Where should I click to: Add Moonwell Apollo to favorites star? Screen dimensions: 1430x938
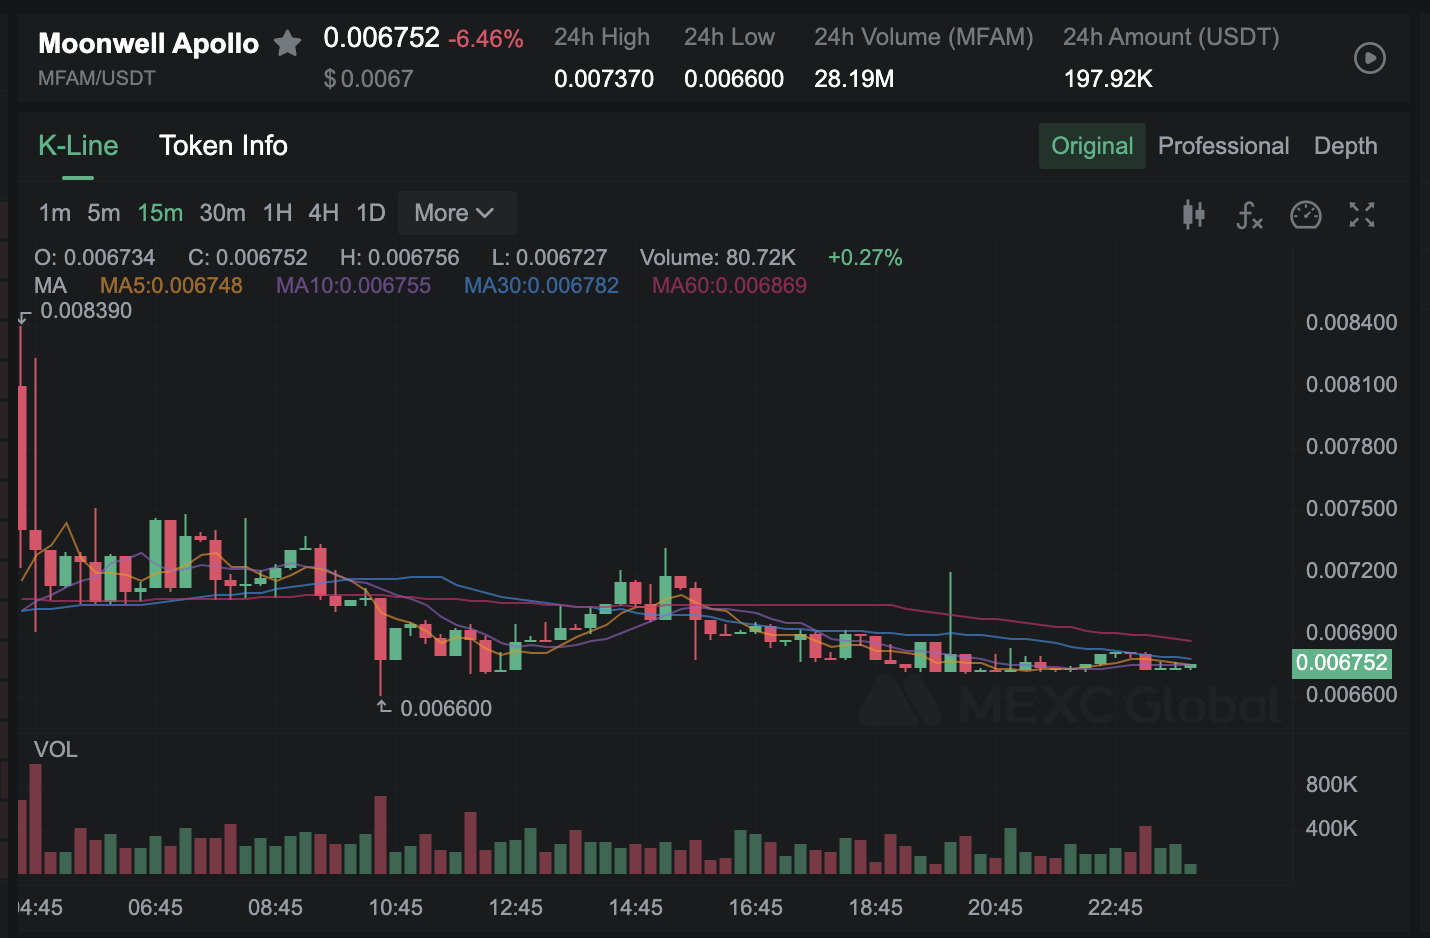pyautogui.click(x=288, y=43)
